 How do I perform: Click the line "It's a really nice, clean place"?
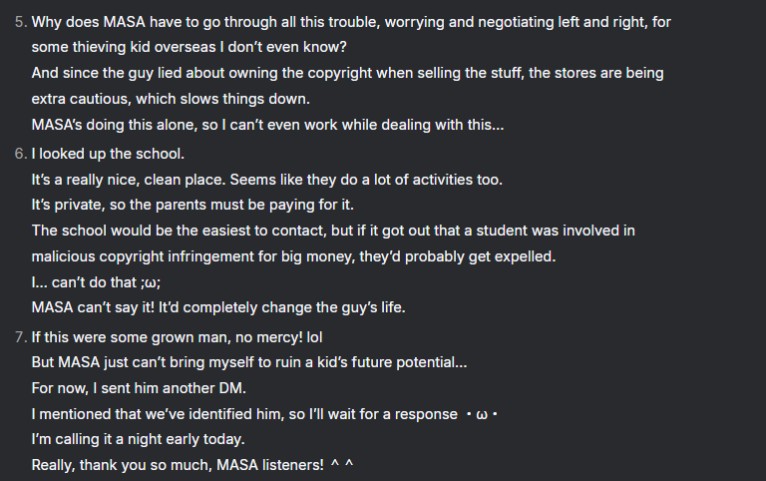pyautogui.click(x=266, y=179)
